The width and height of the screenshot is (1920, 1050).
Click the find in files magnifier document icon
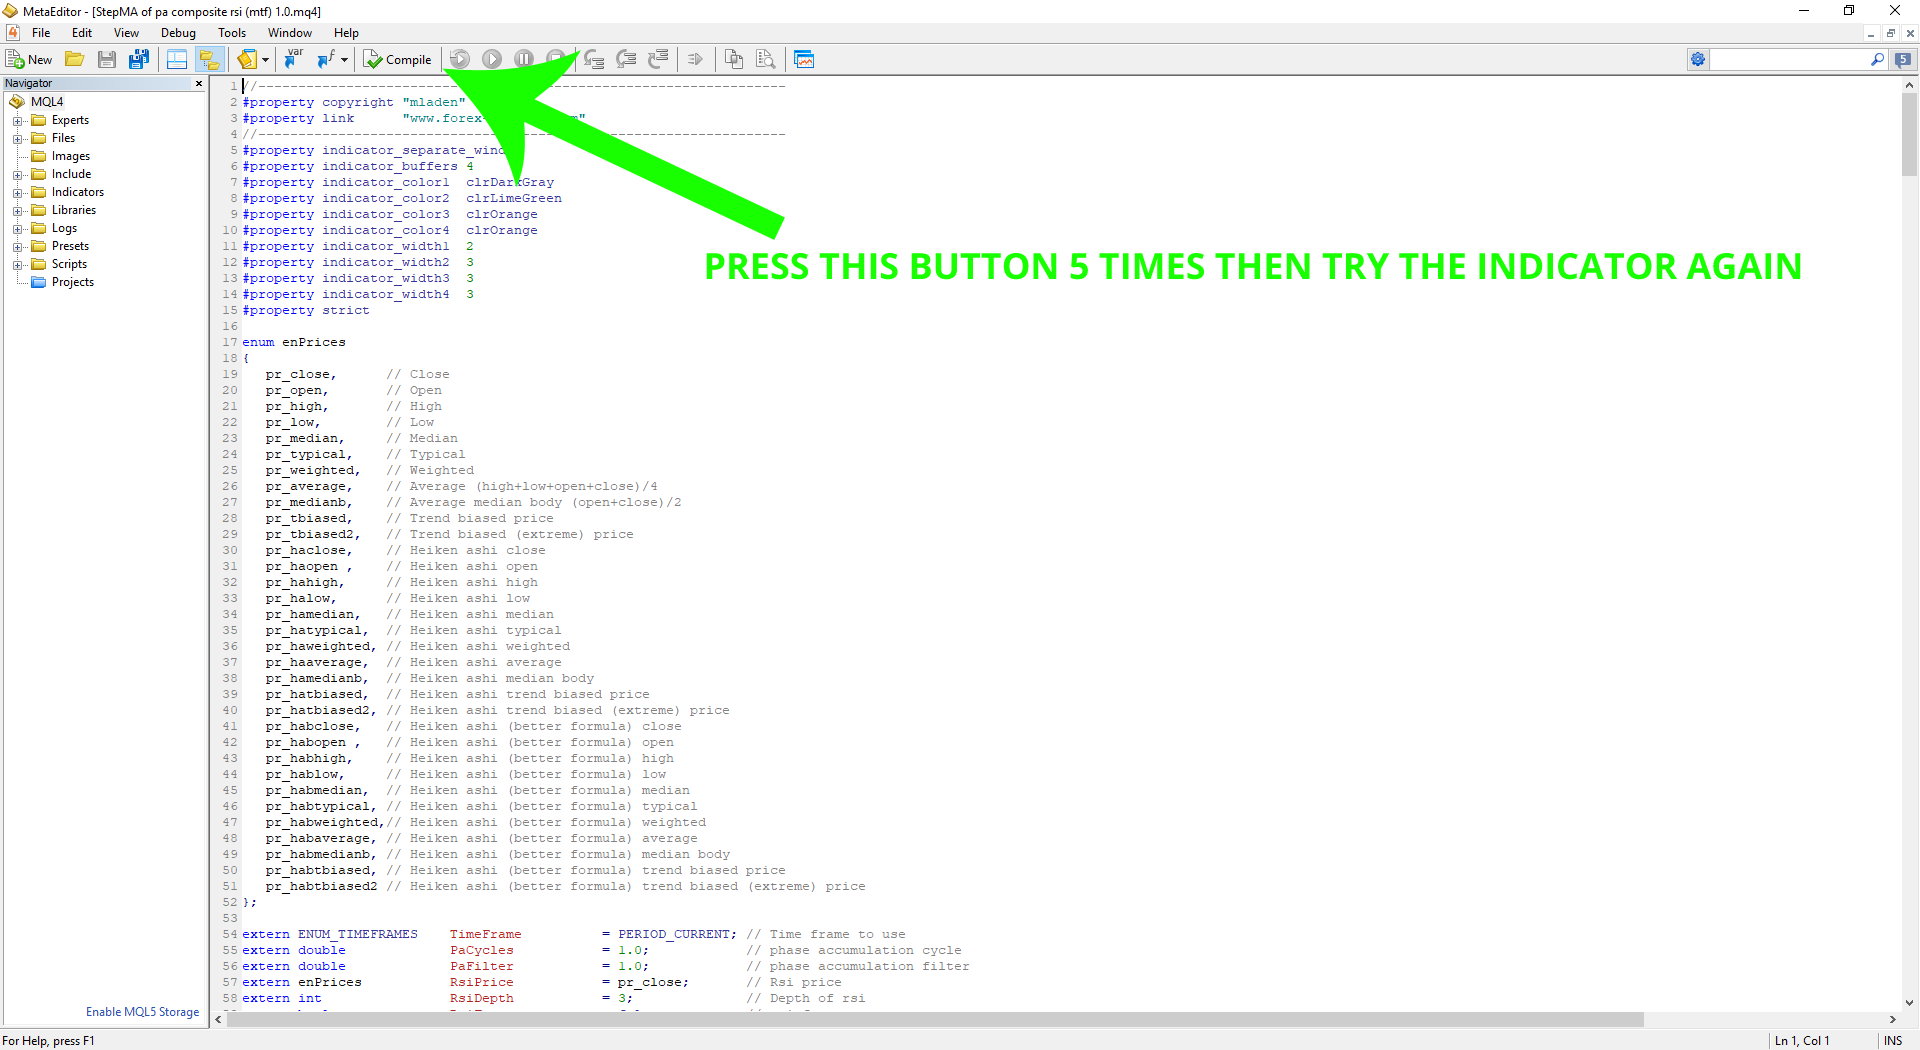[766, 60]
